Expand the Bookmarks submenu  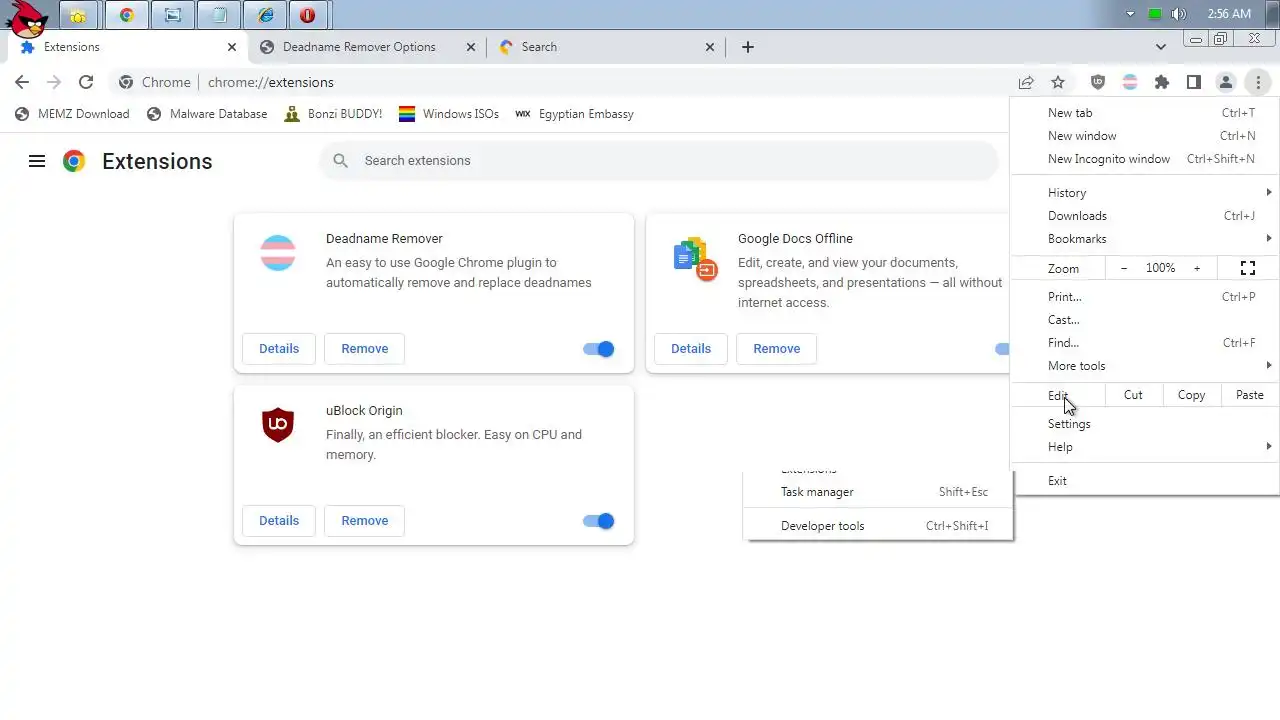coord(1145,238)
